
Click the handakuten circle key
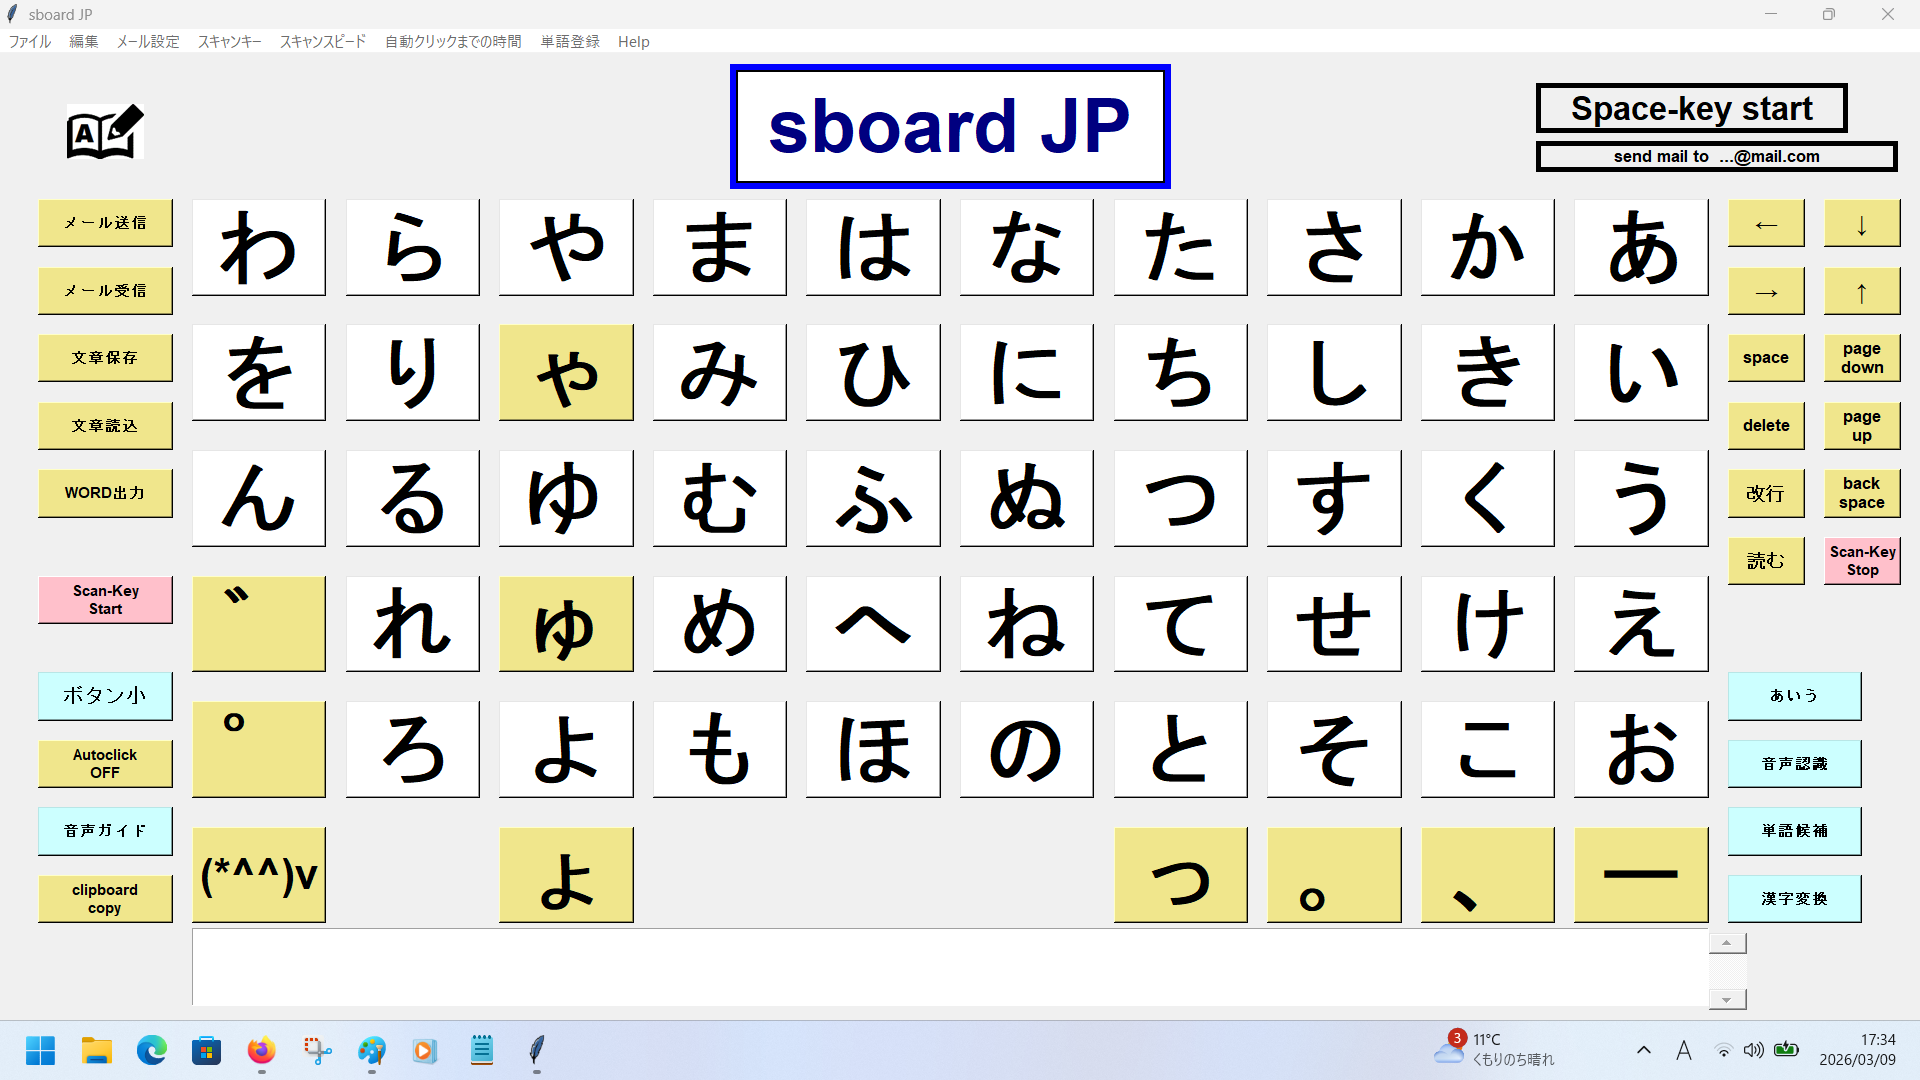[x=259, y=749]
